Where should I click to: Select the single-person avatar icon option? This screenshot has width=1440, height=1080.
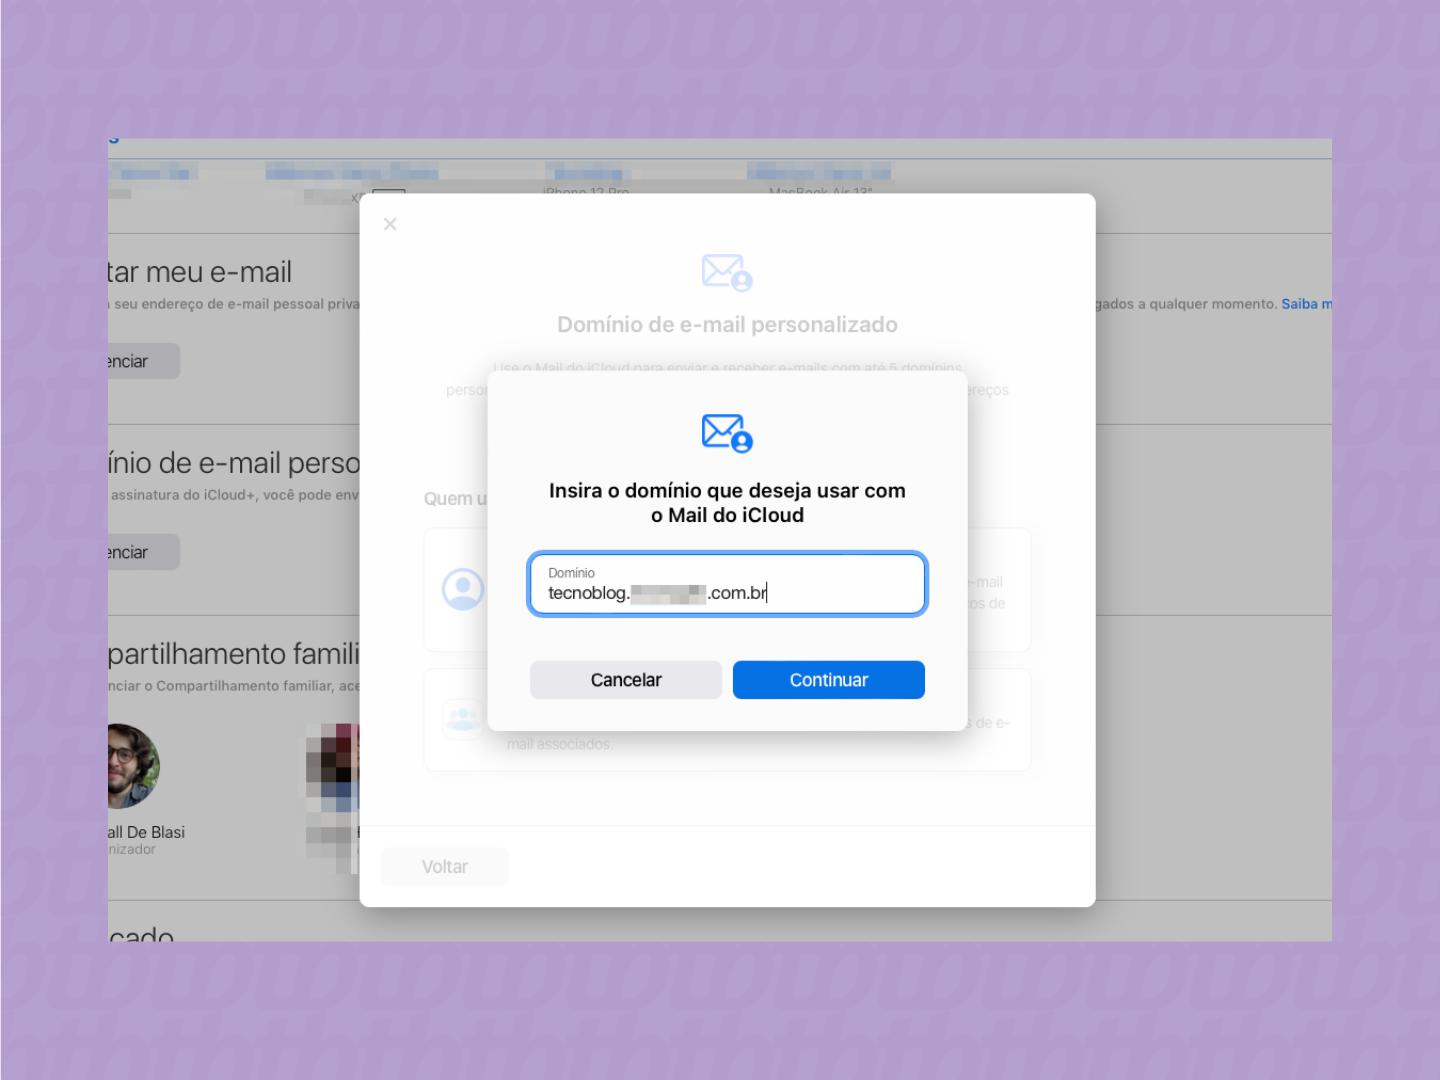click(x=463, y=590)
